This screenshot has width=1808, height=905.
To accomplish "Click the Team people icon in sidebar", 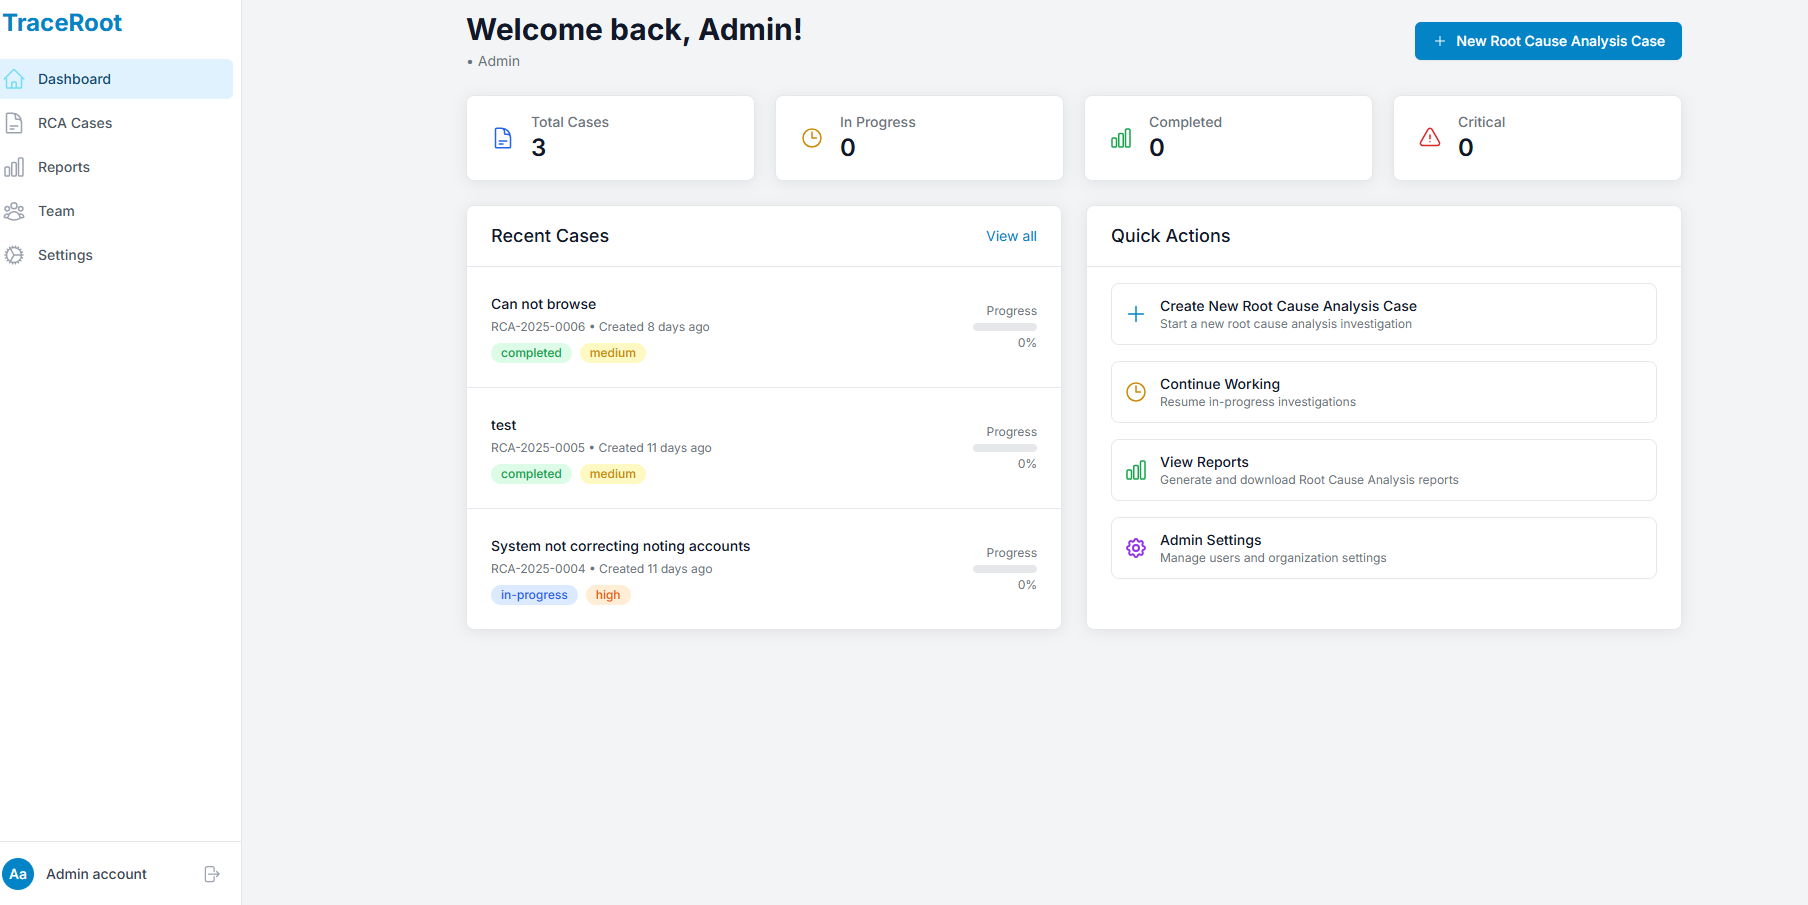I will [x=14, y=211].
